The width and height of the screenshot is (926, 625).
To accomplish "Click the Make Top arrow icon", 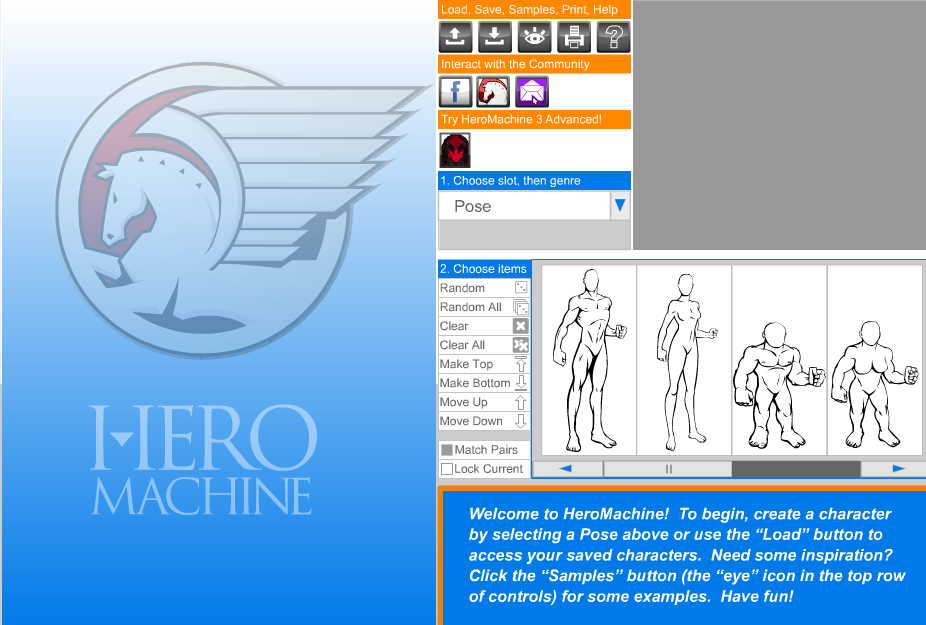I will tap(521, 364).
